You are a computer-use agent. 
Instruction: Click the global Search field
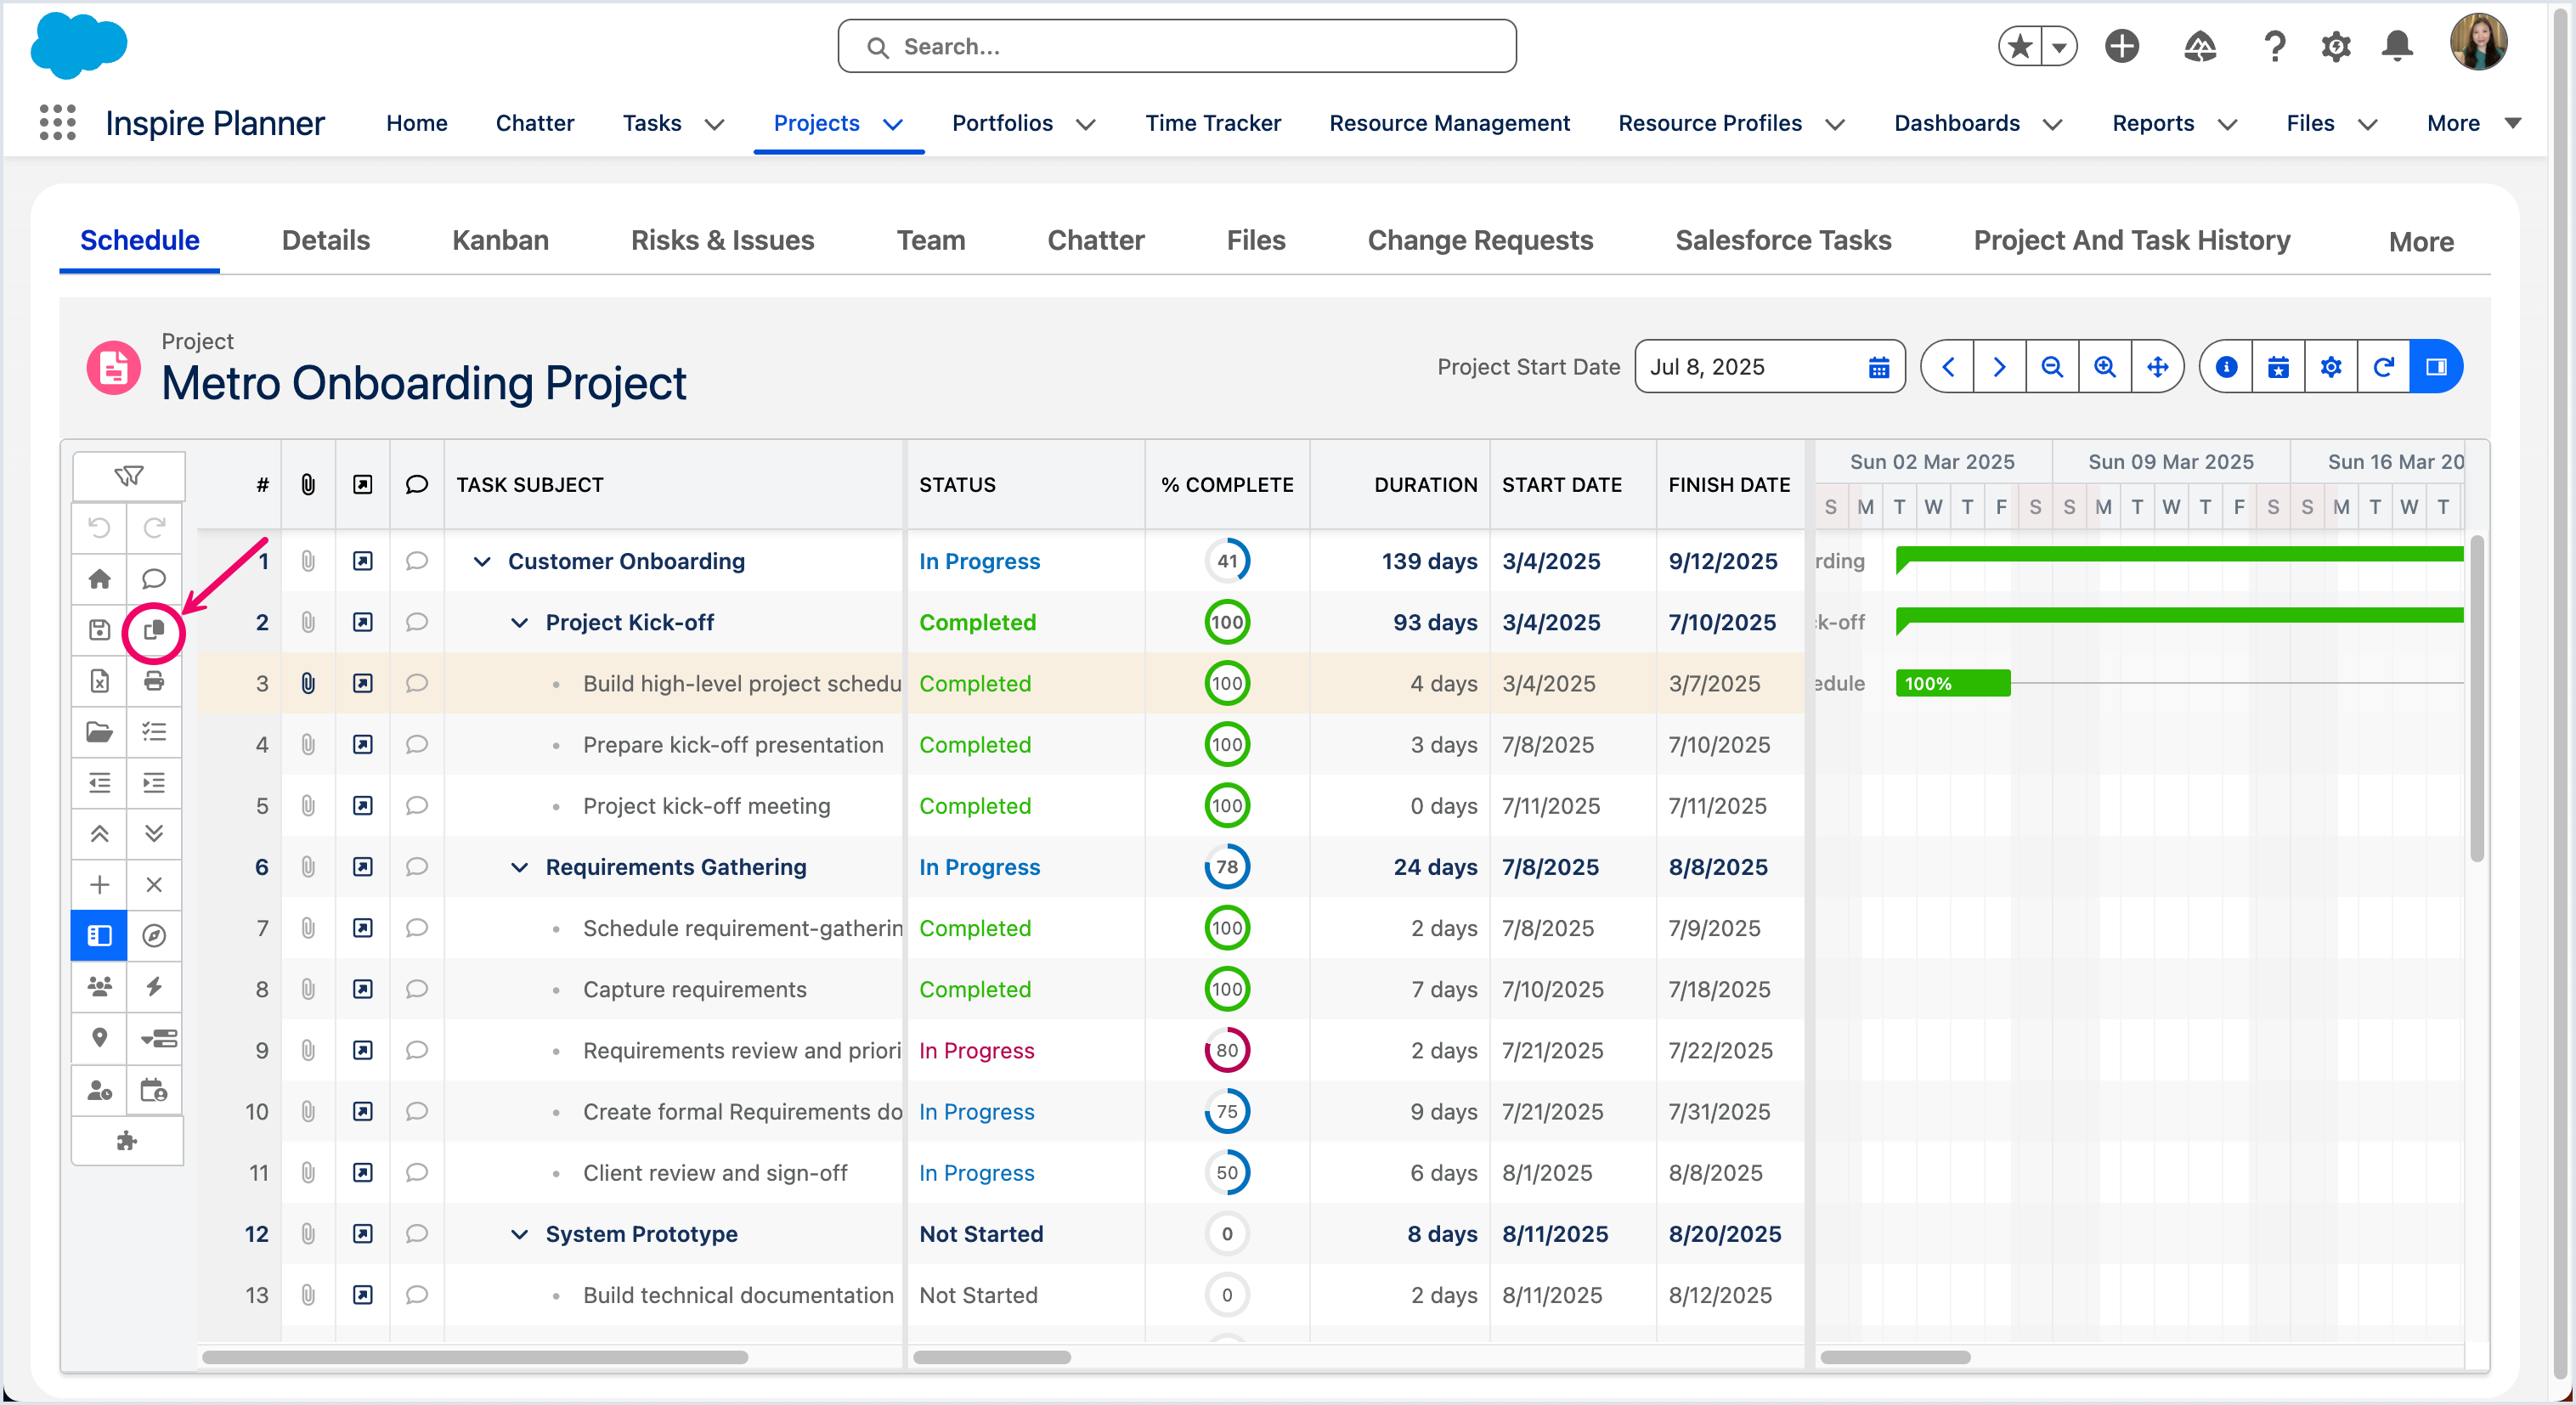(x=1176, y=46)
